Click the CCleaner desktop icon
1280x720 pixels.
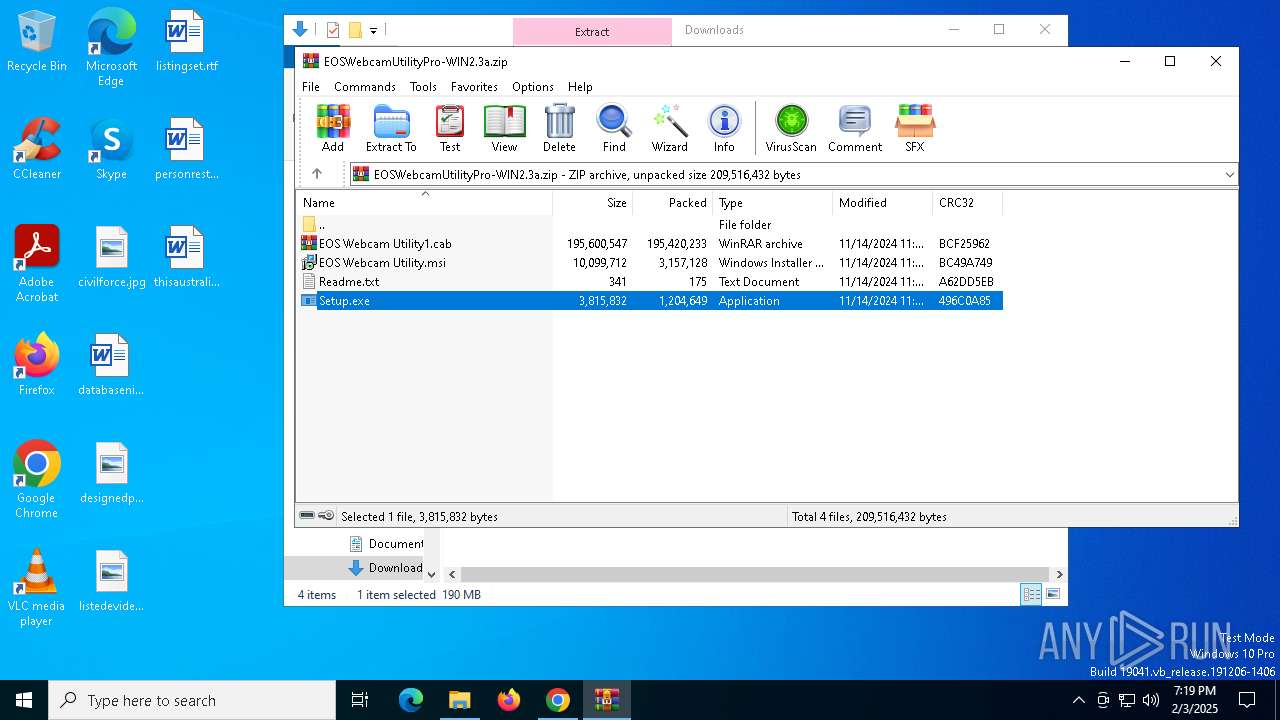tap(37, 149)
